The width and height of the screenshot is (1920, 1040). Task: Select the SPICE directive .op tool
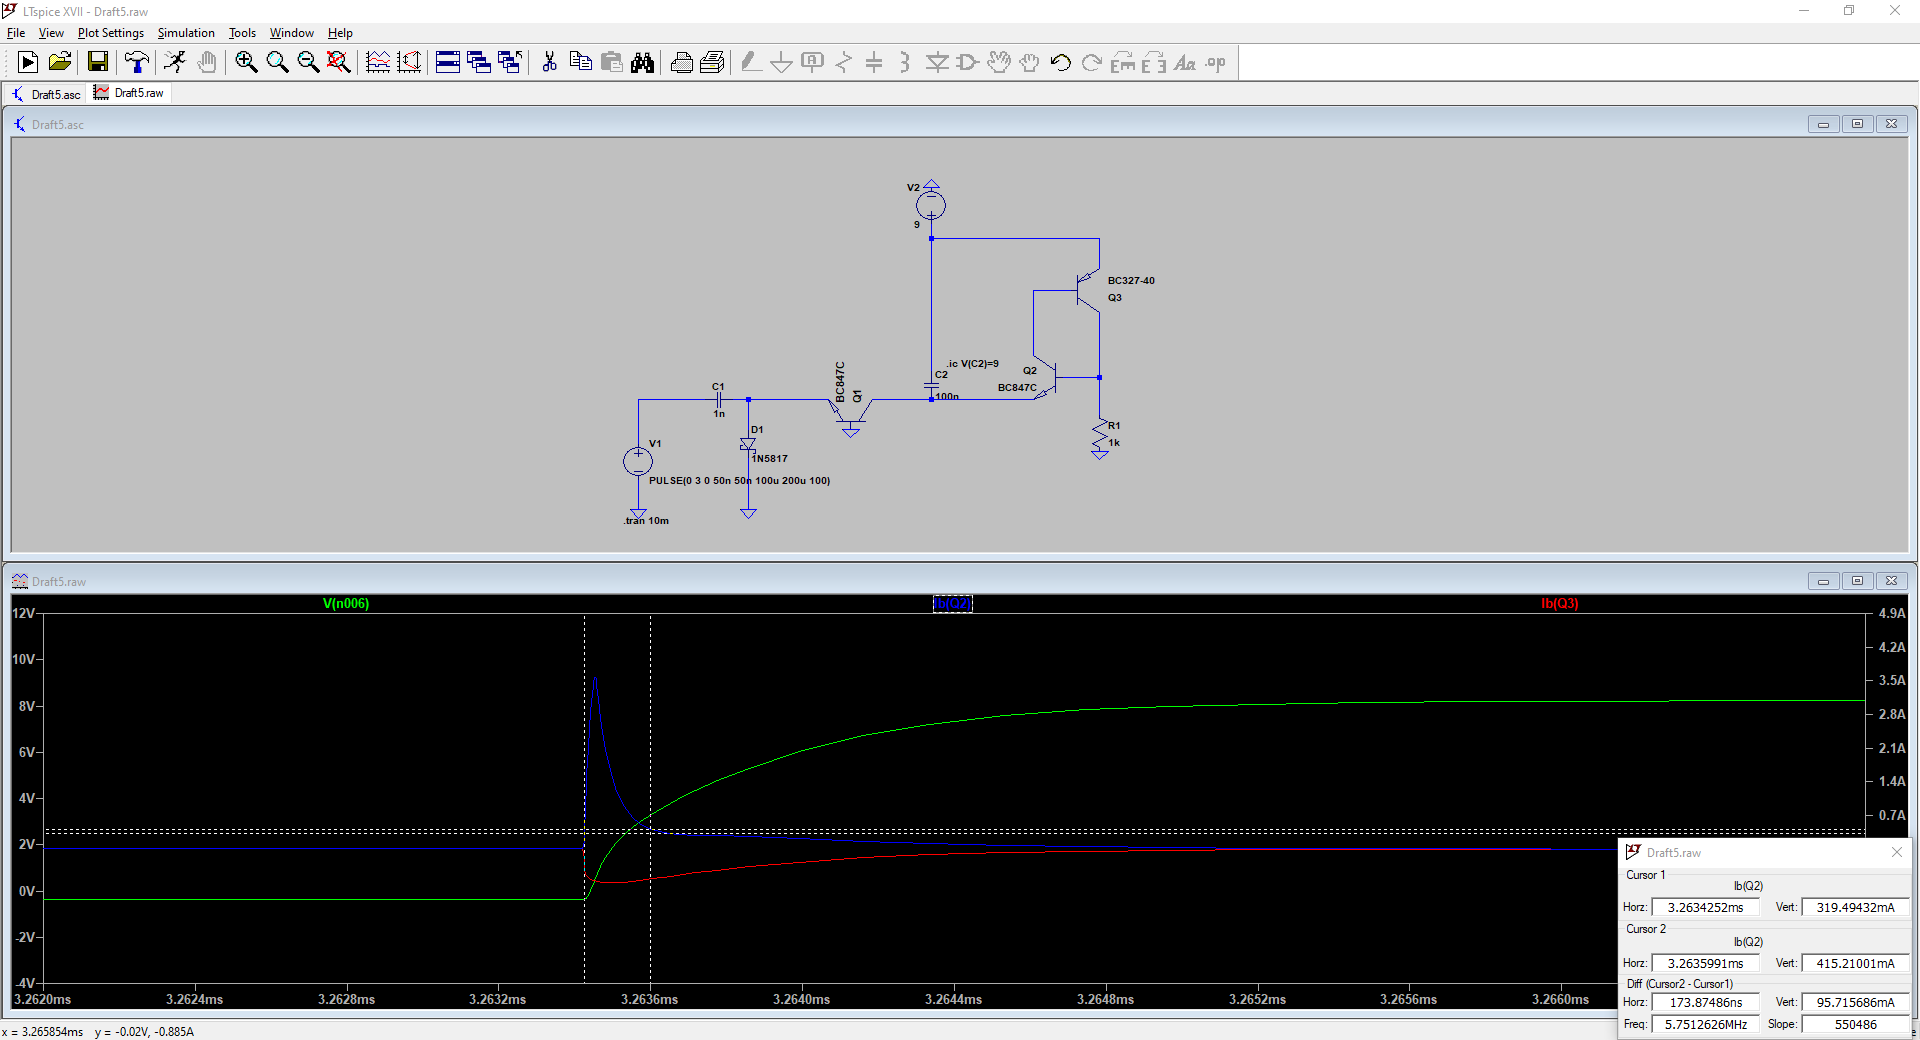[1216, 62]
